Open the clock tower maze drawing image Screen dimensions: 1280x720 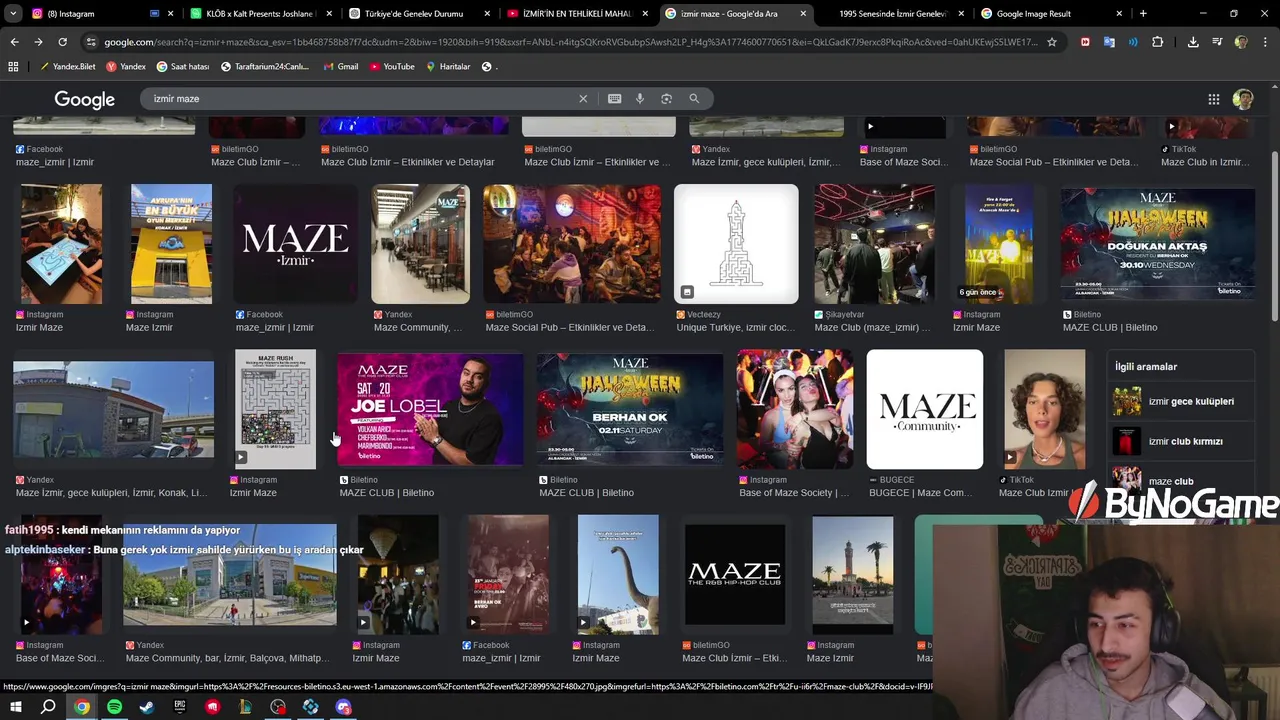(x=736, y=244)
